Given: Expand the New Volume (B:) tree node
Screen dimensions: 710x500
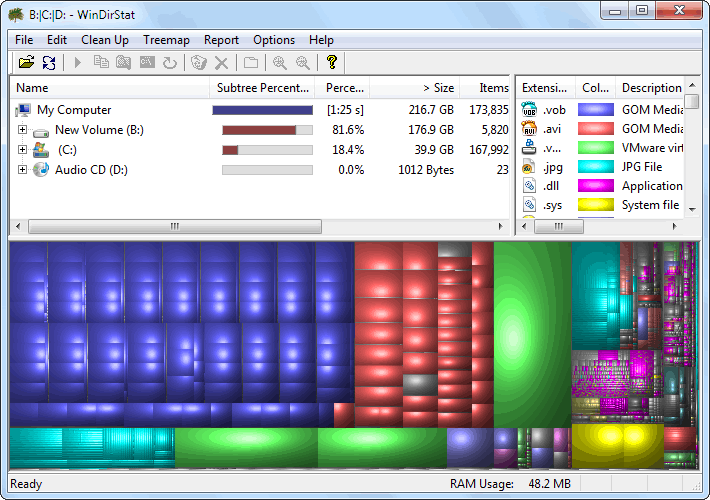Looking at the screenshot, I should click(x=22, y=130).
